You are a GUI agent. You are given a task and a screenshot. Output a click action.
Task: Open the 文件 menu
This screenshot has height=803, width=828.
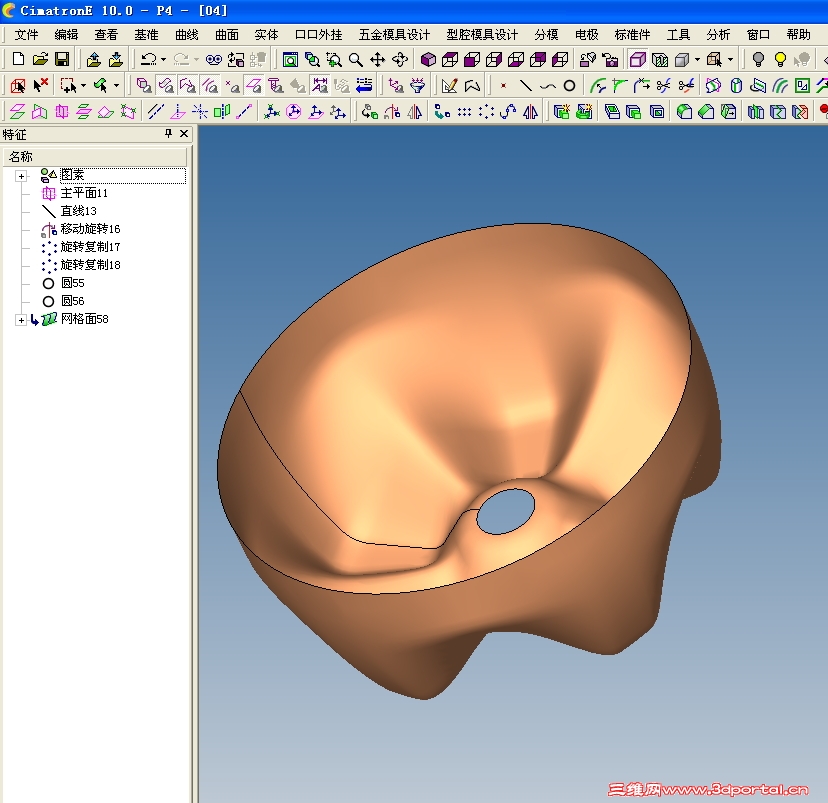tap(26, 35)
